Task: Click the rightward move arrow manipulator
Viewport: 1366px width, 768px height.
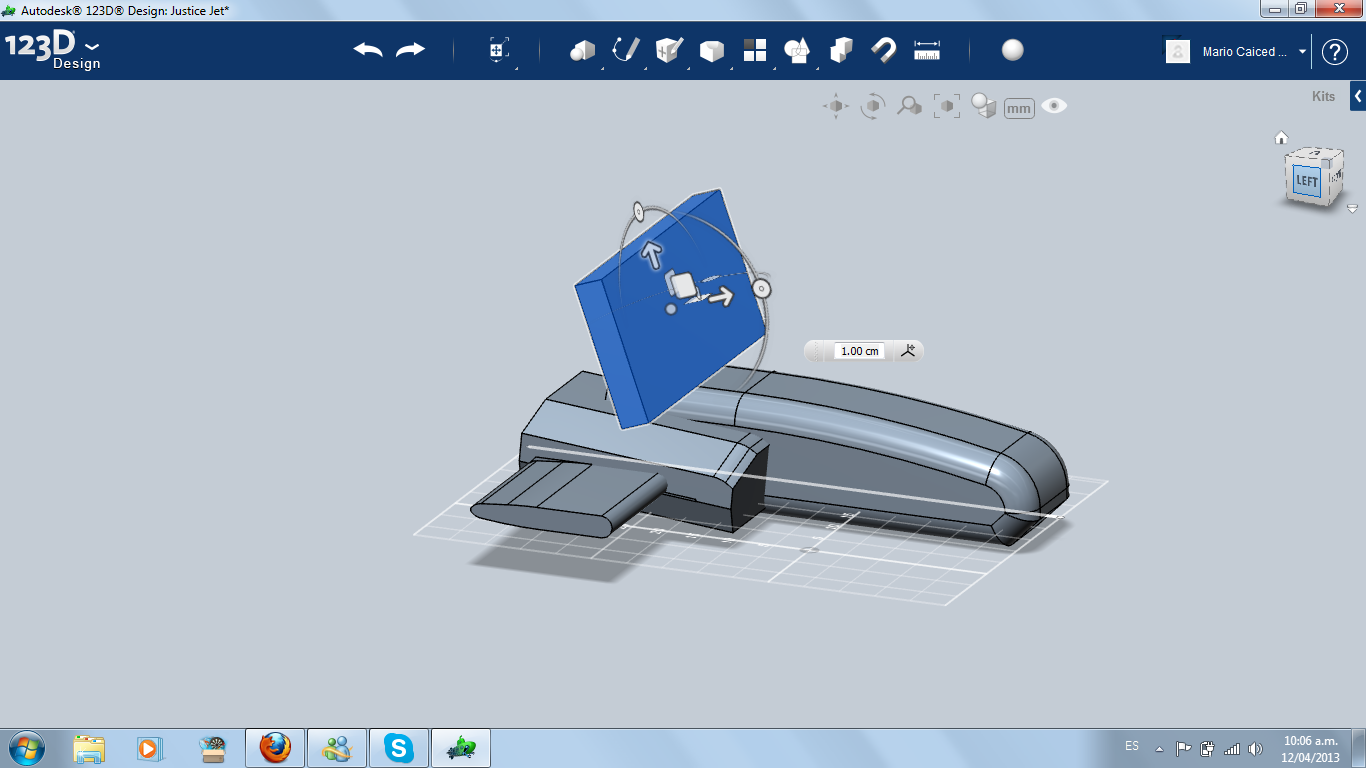Action: click(x=720, y=296)
